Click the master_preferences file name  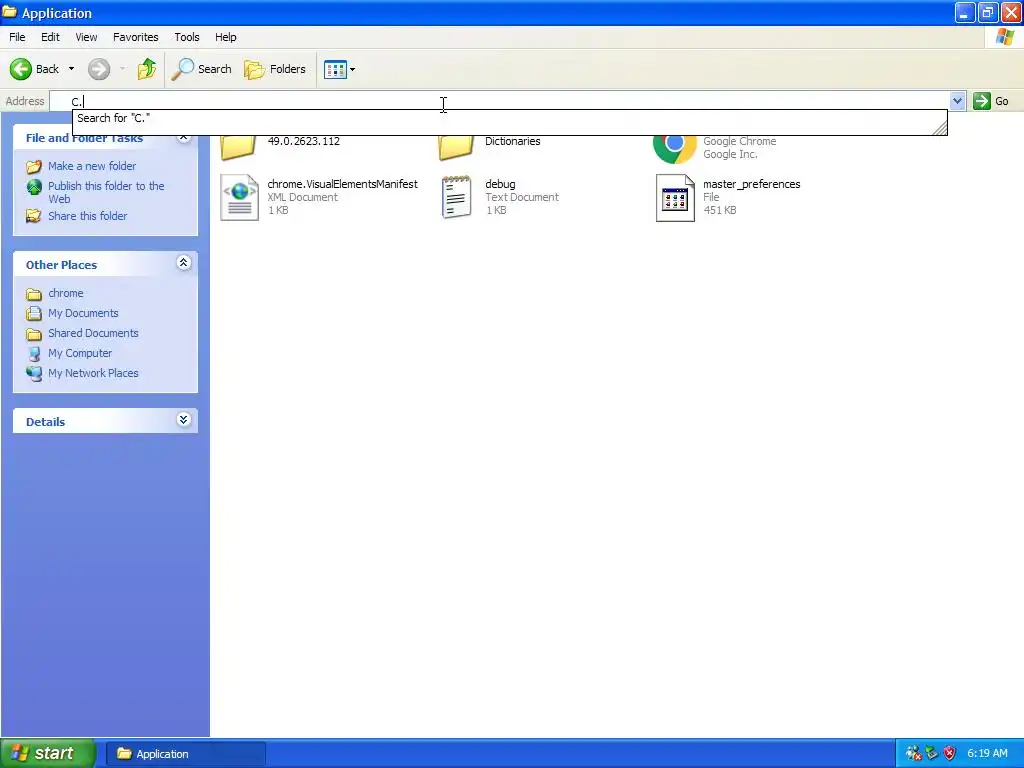pos(752,184)
